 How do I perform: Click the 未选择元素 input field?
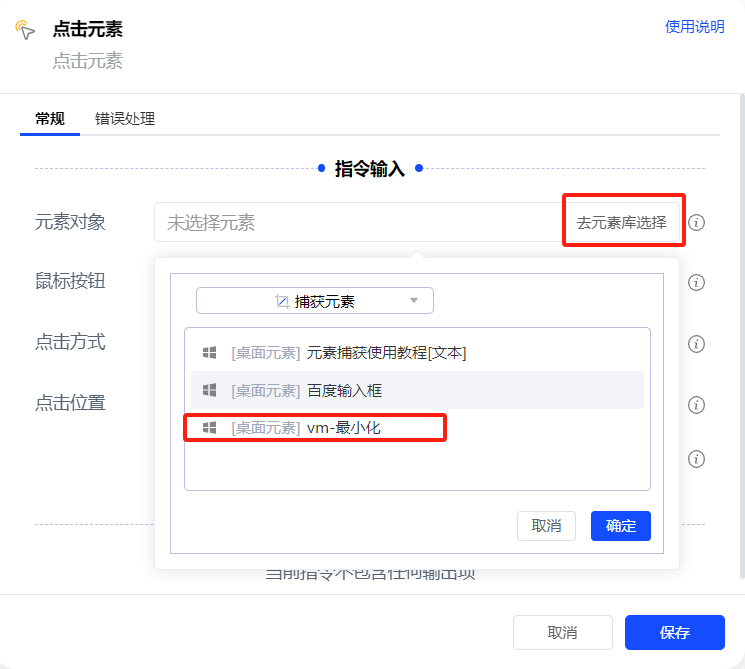pos(355,222)
